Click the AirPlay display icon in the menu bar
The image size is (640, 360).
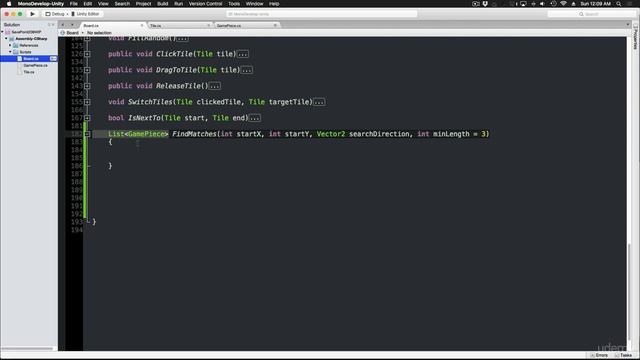[523, 4]
